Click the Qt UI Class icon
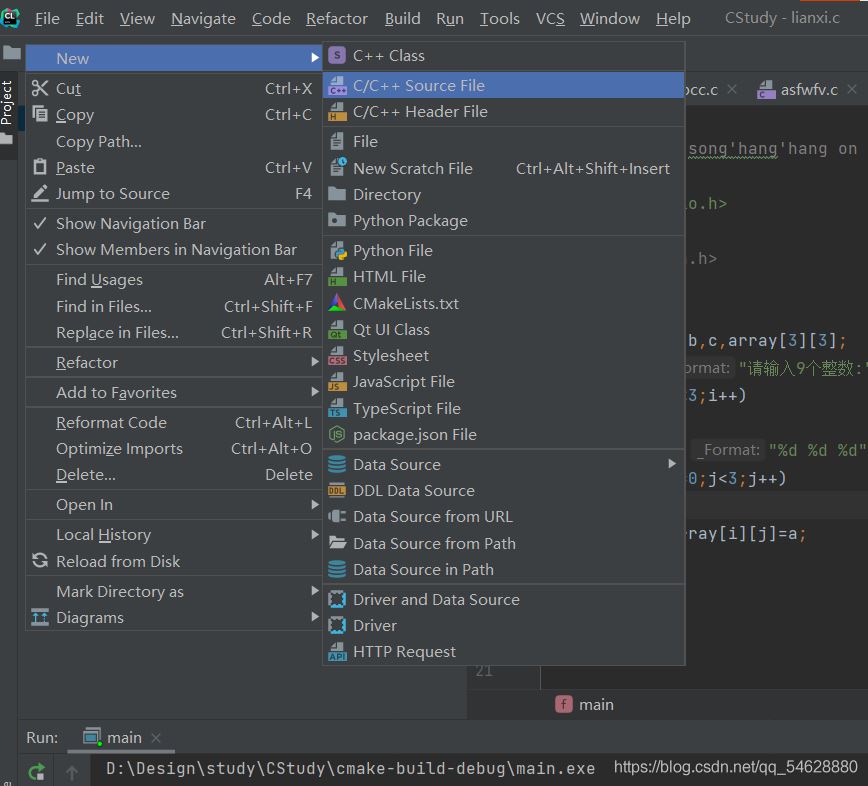 point(337,330)
